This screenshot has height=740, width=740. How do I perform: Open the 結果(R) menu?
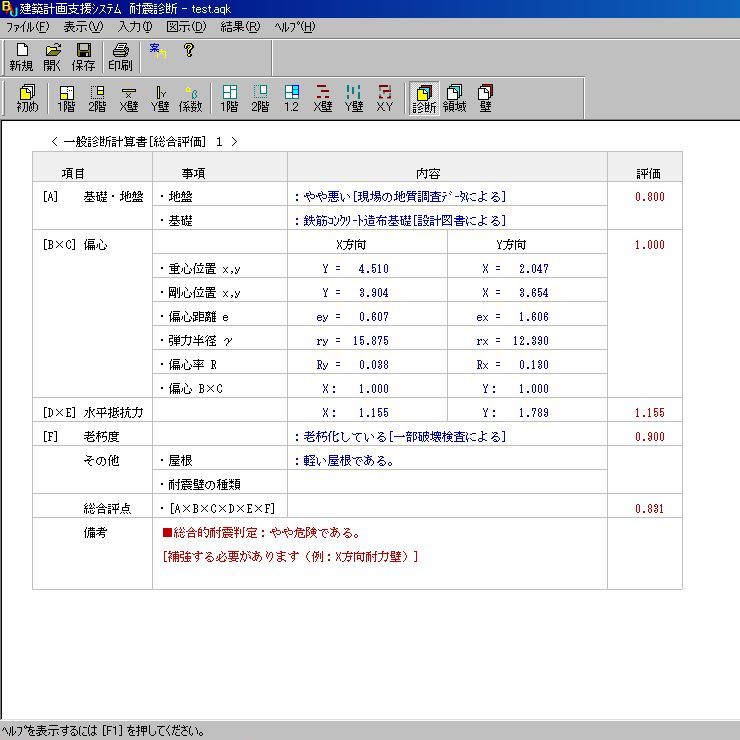pyautogui.click(x=240, y=27)
